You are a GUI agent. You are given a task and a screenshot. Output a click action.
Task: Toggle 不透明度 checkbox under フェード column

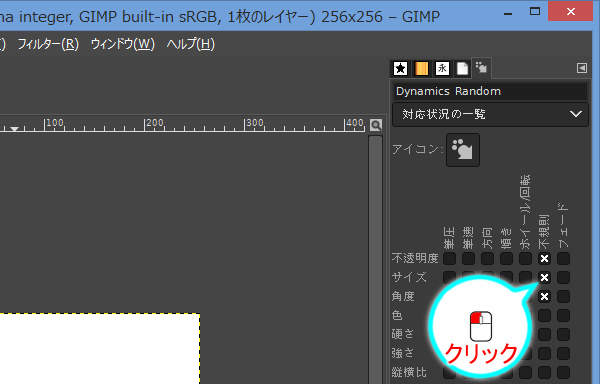click(x=563, y=259)
